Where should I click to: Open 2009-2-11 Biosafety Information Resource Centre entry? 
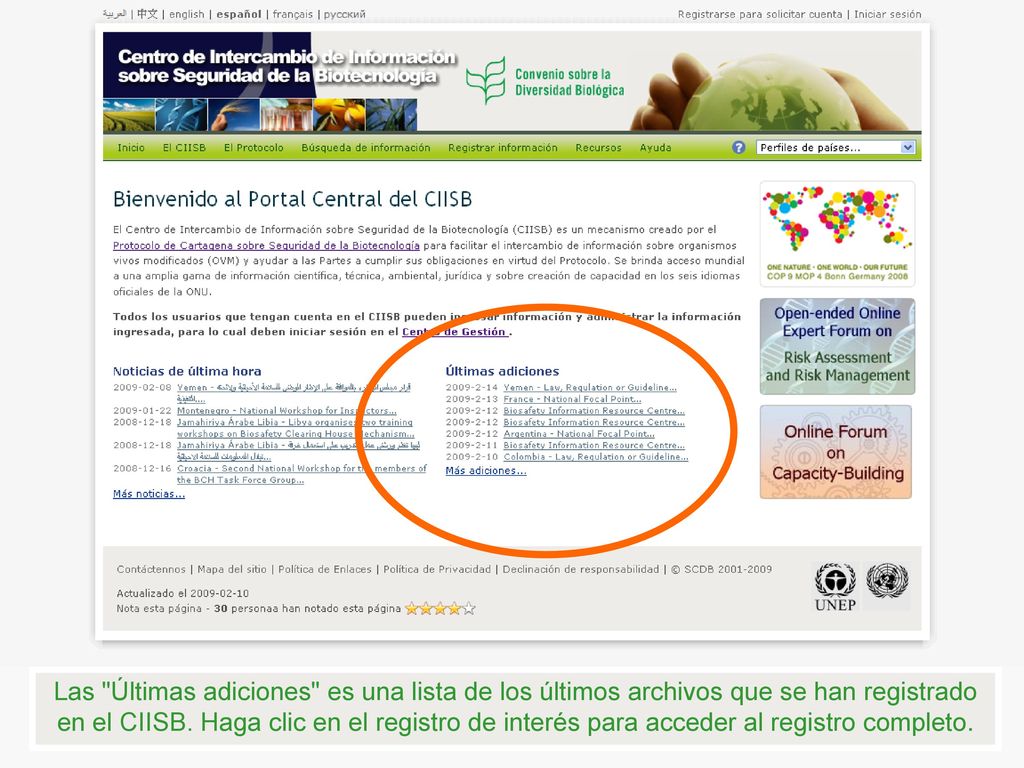594,445
